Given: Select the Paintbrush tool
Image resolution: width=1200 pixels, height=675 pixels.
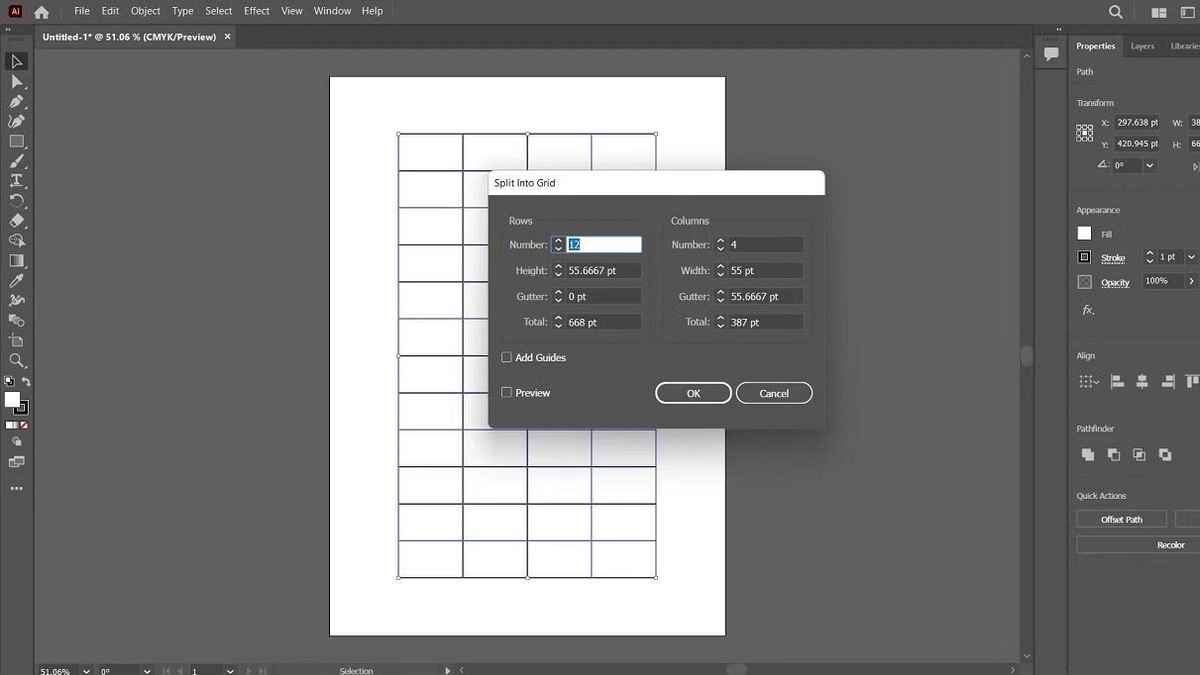Looking at the screenshot, I should click(16, 161).
